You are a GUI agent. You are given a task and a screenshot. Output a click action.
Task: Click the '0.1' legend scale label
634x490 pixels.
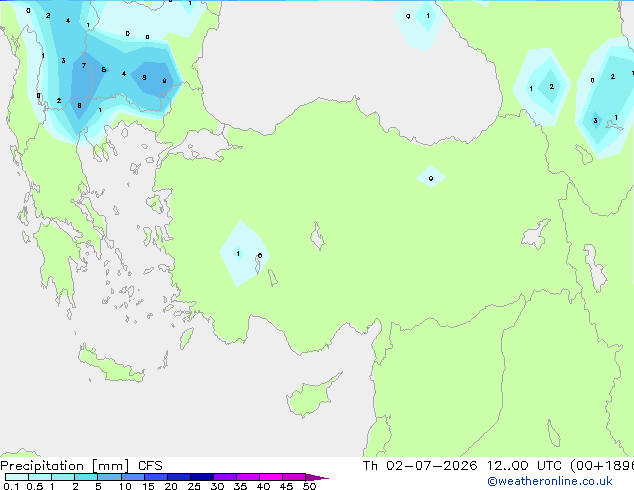tap(11, 486)
